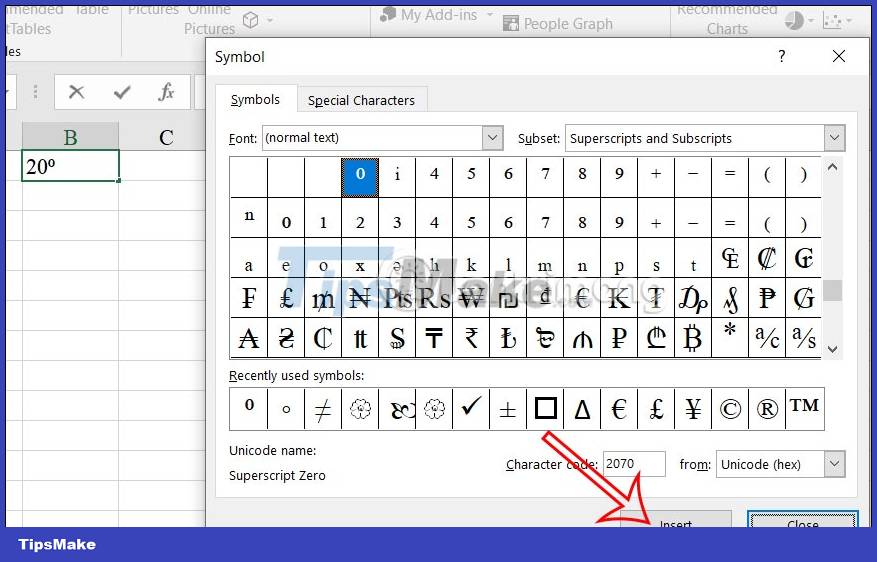877x562 pixels.
Task: Pick the superscript i symbol
Action: pos(397,177)
